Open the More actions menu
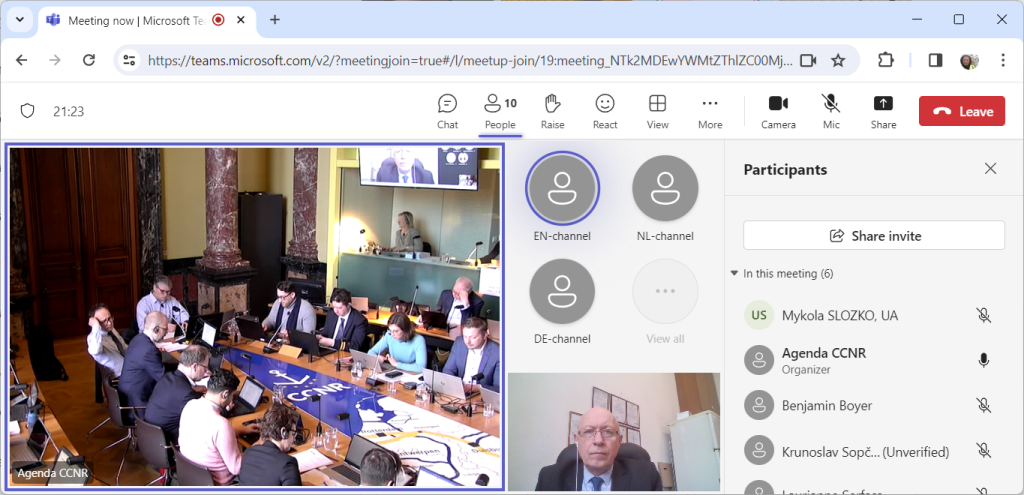1024x495 pixels. (710, 111)
